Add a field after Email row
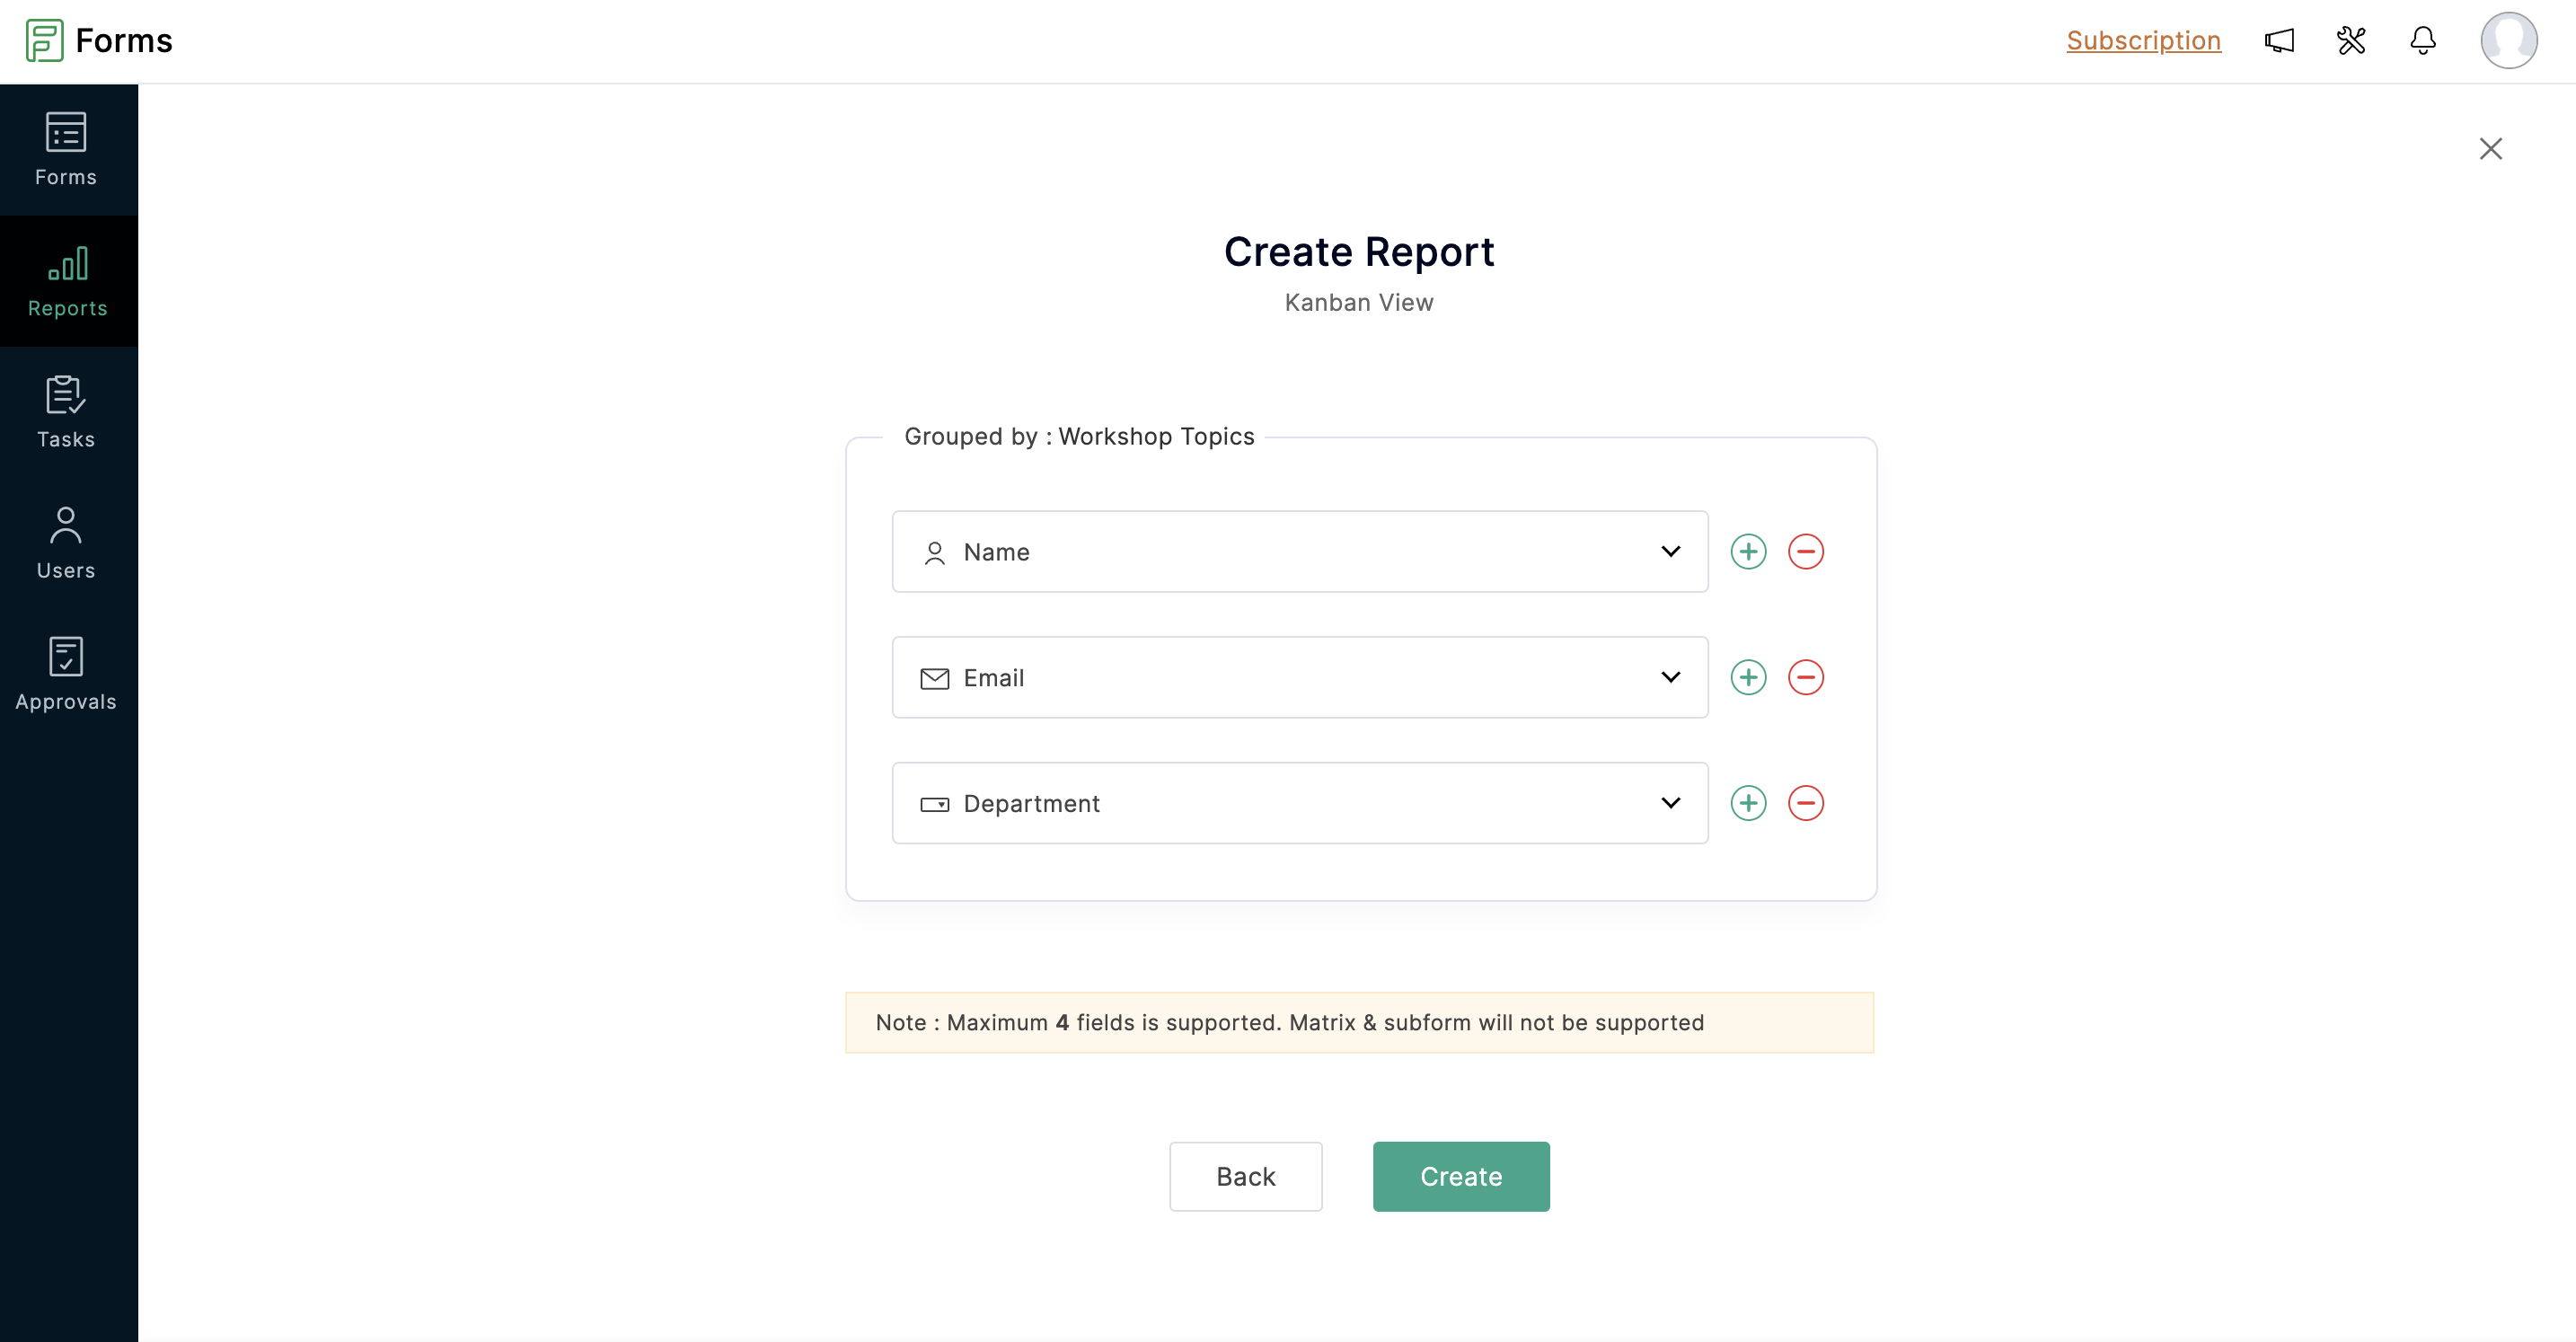Viewport: 2576px width, 1342px height. click(x=1748, y=678)
